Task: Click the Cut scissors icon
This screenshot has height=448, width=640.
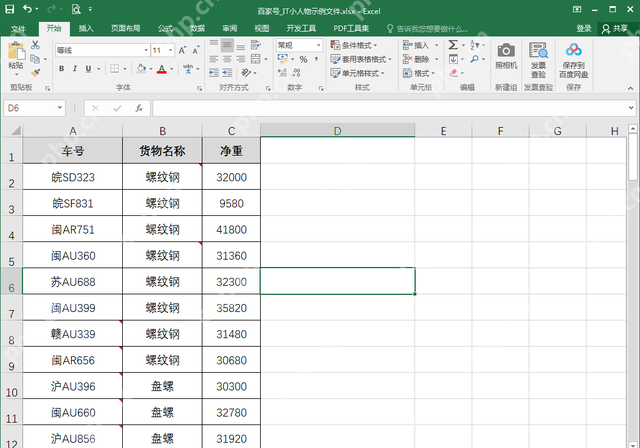Action: coord(35,45)
